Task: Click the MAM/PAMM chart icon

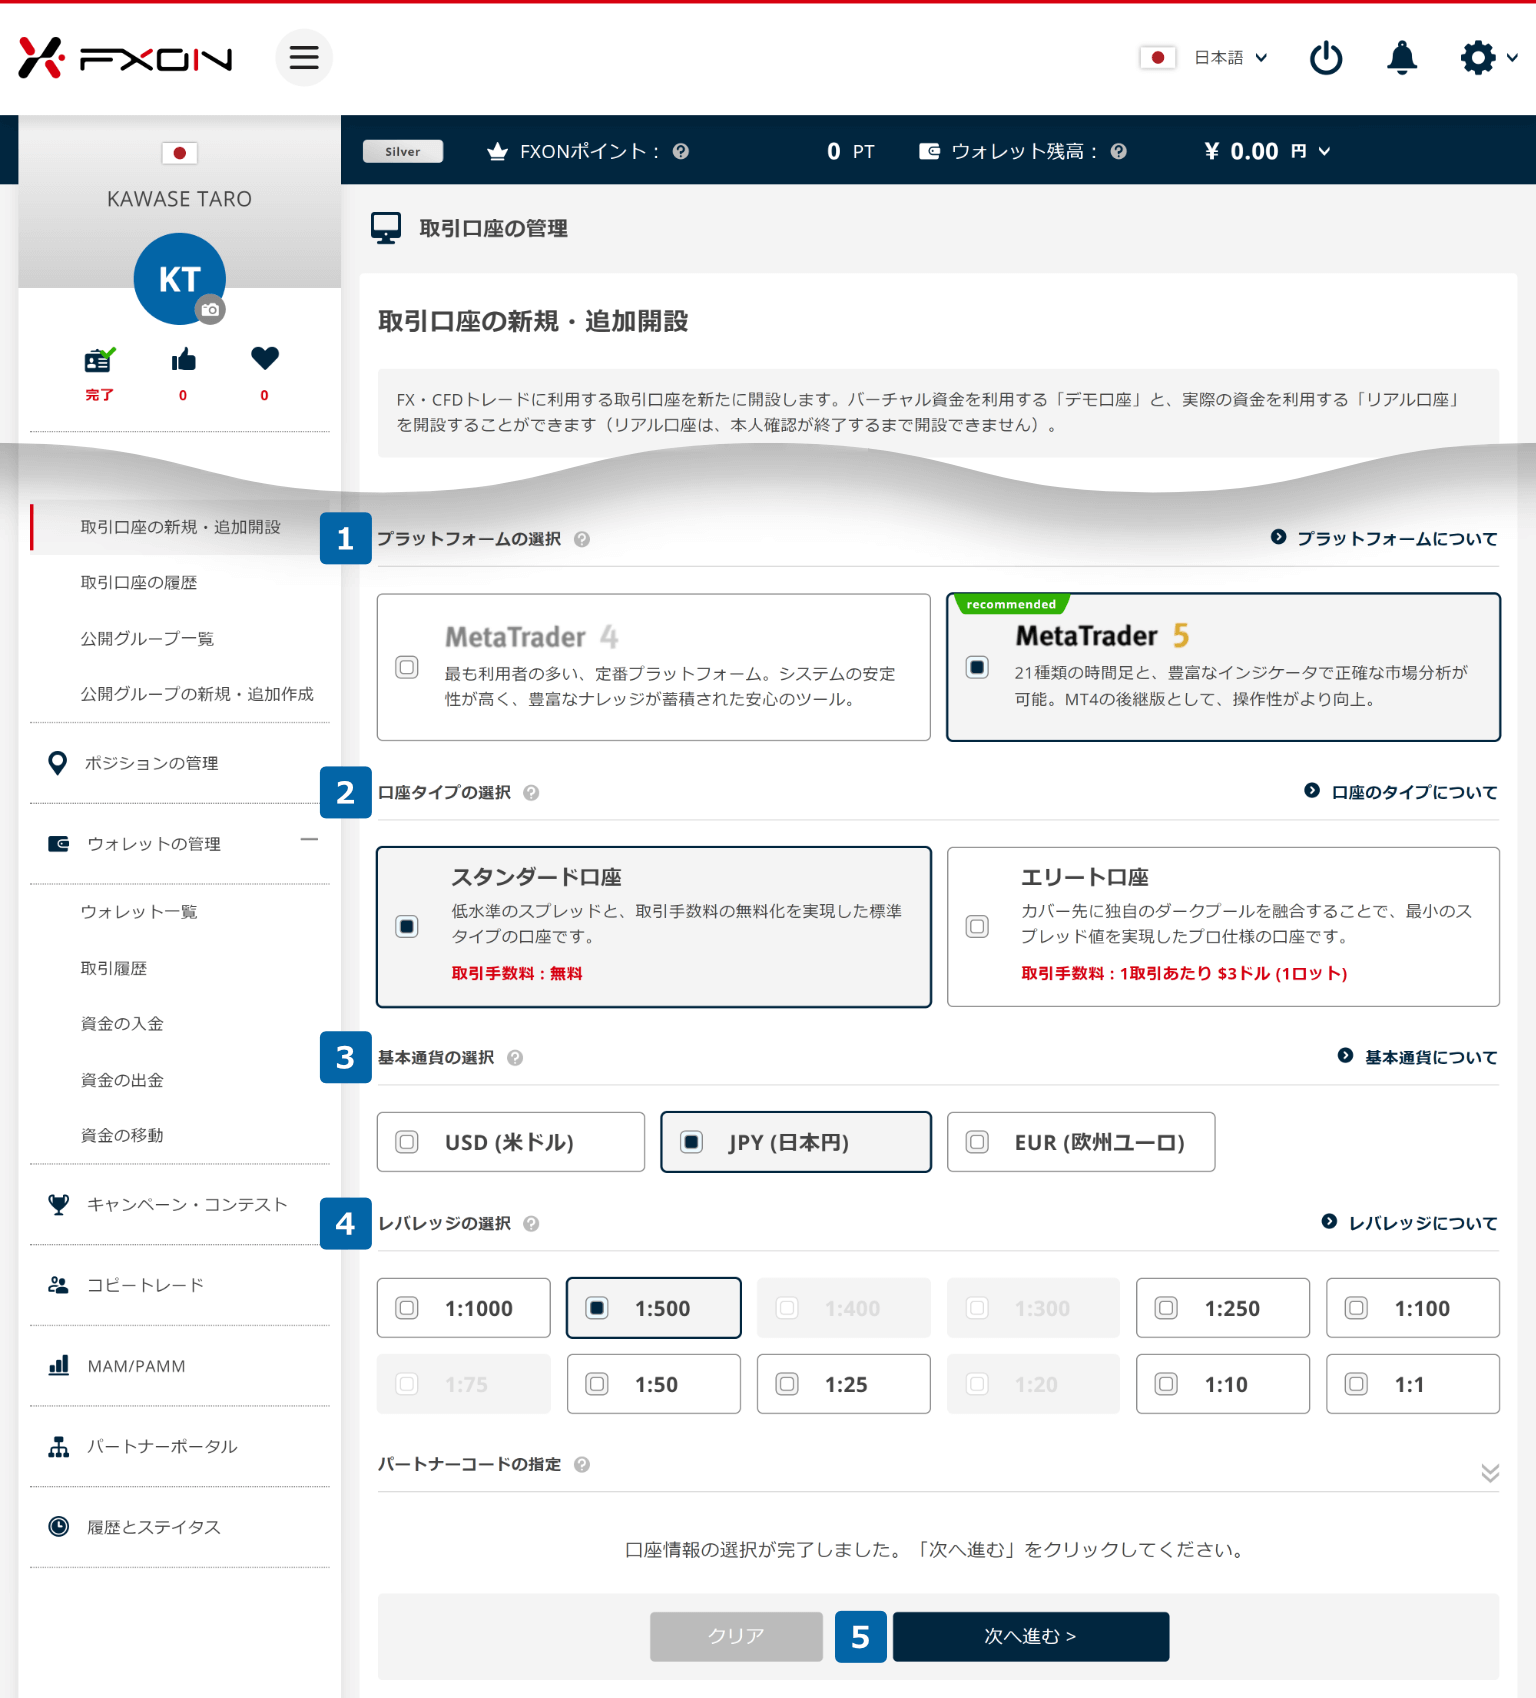Action: [x=59, y=1366]
